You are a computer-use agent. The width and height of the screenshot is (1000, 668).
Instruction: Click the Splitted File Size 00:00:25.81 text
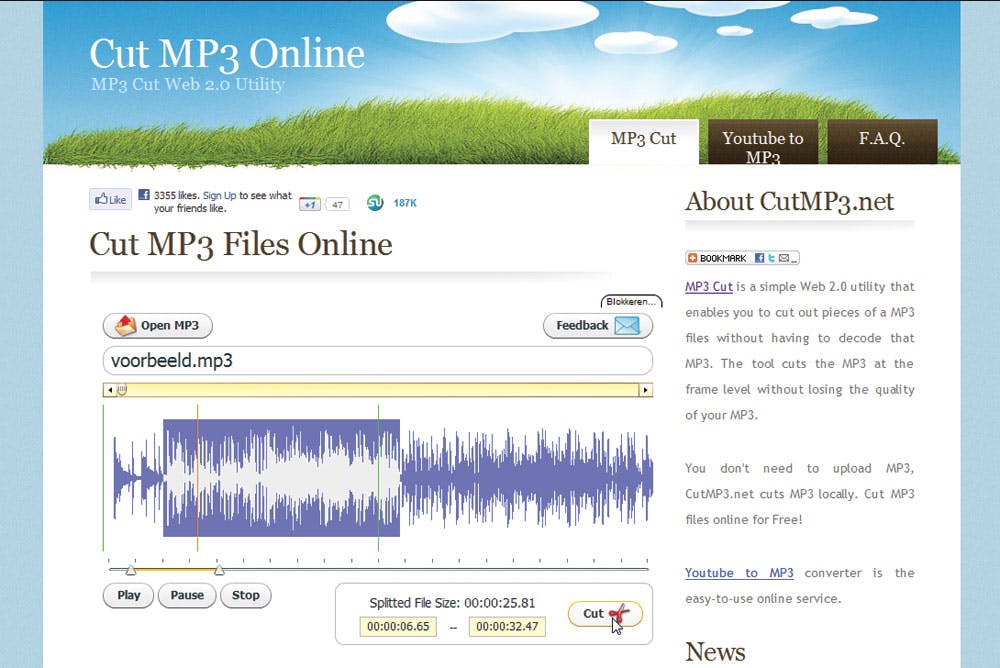point(452,603)
